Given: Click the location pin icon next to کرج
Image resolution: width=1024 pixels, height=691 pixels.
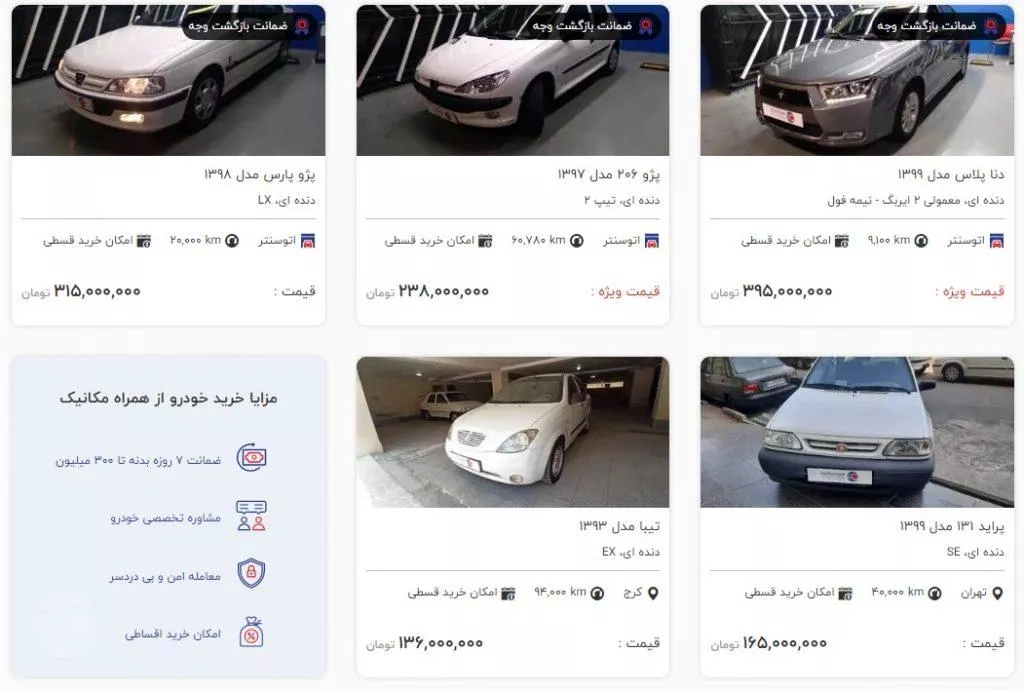Looking at the screenshot, I should coord(652,593).
